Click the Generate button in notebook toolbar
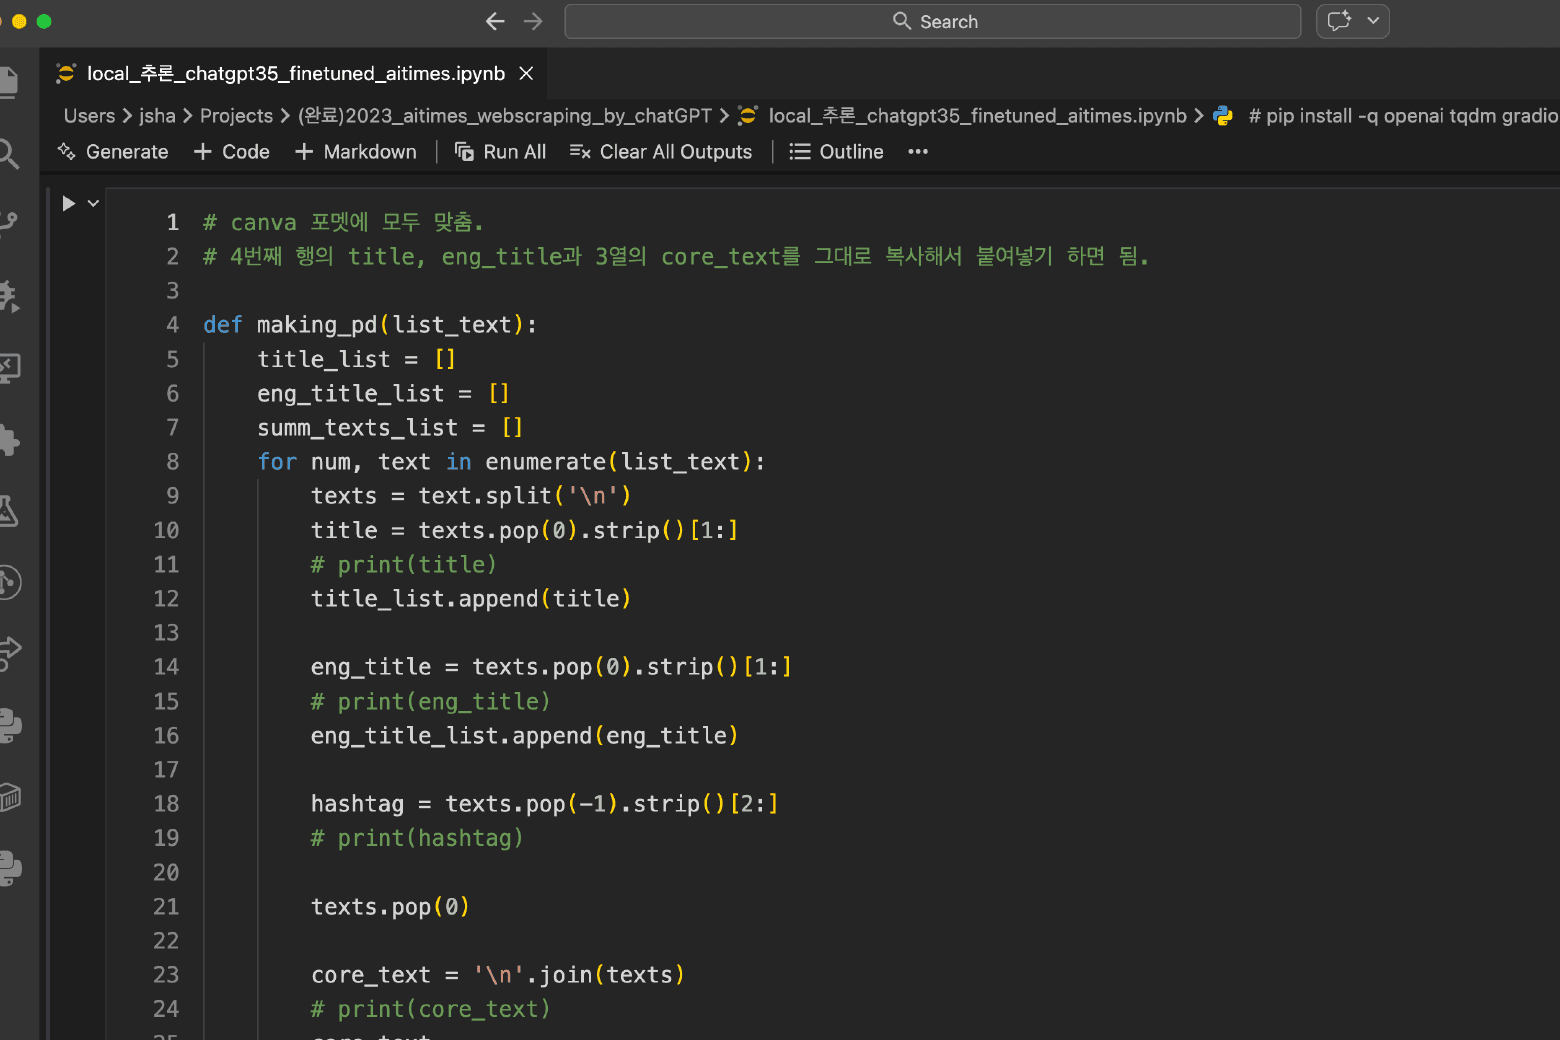1560x1040 pixels. click(x=113, y=152)
